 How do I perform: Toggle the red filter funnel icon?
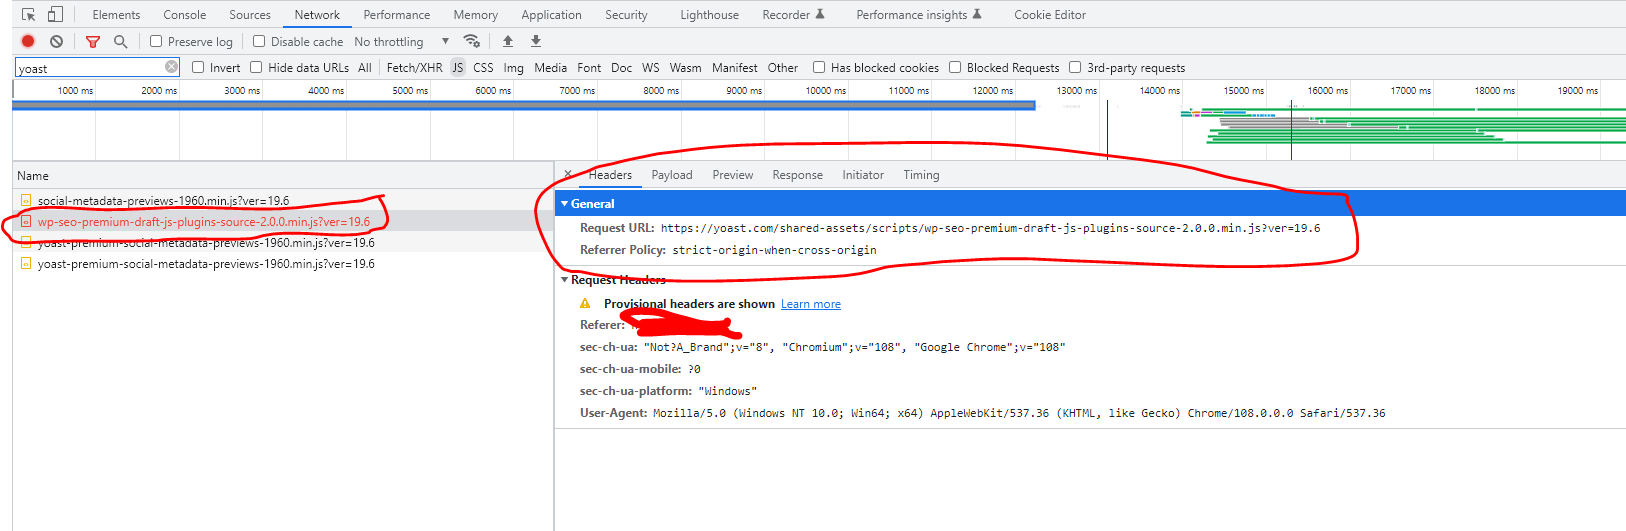(93, 41)
